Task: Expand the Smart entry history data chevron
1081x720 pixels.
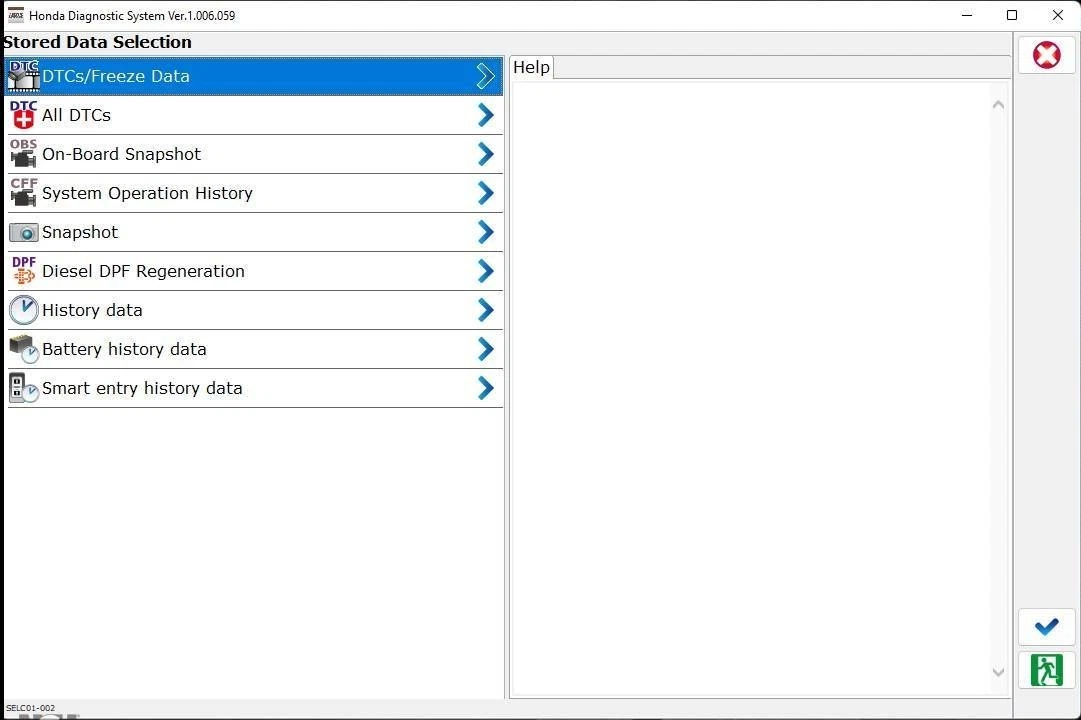Action: point(485,388)
